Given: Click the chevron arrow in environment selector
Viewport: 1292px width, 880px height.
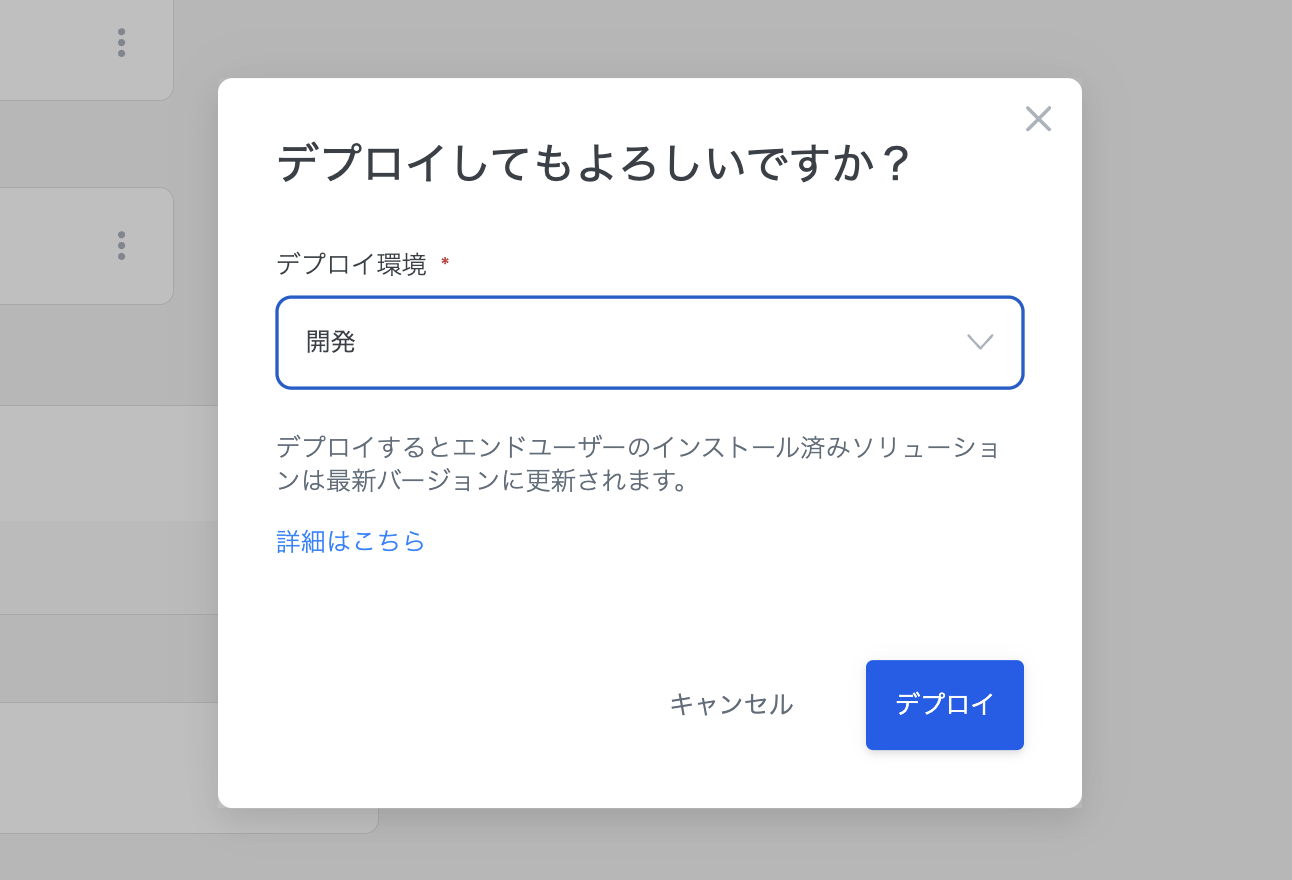Looking at the screenshot, I should click(980, 342).
